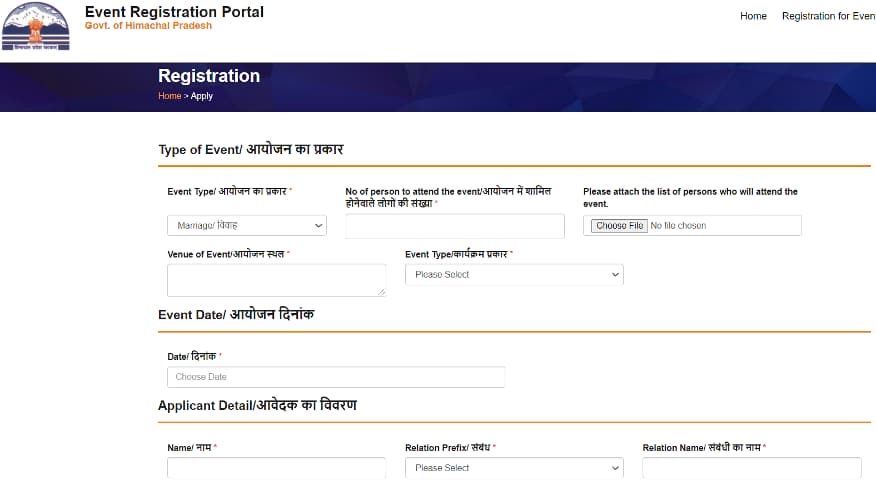This screenshot has height=485, width=876.
Task: Follow the Home breadcrumb link
Action: coord(169,96)
